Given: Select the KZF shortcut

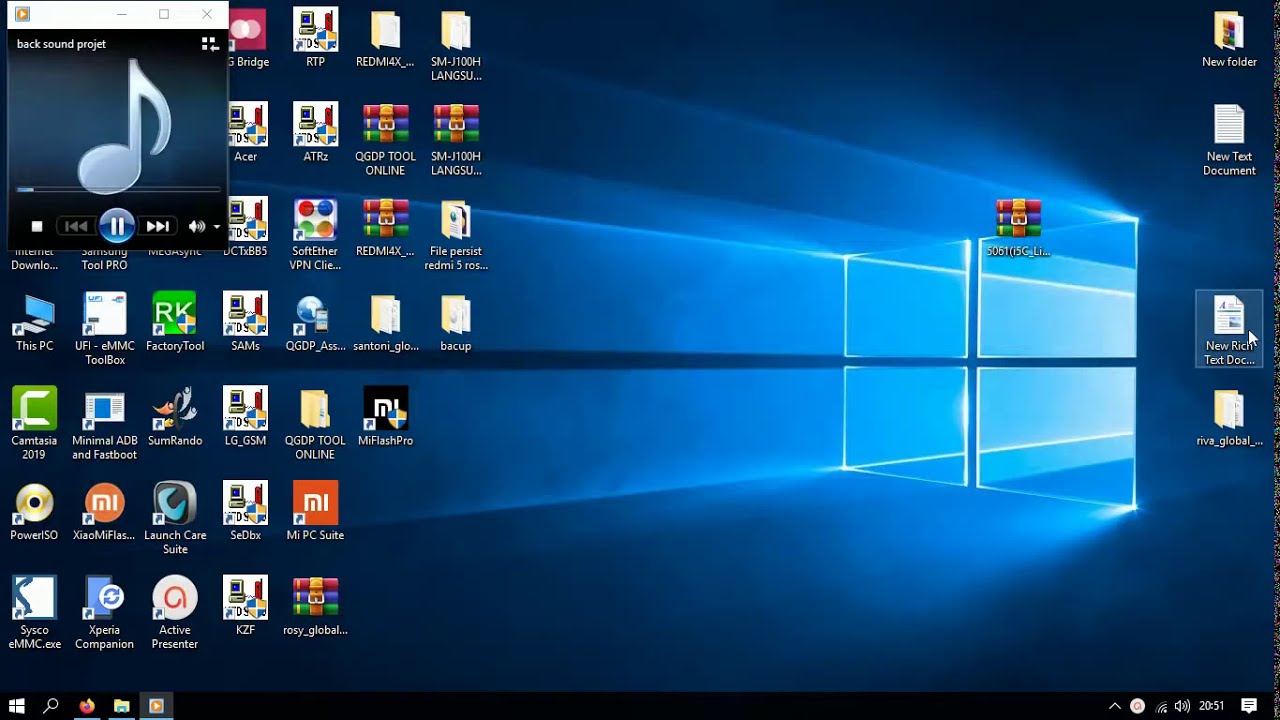Looking at the screenshot, I should (x=245, y=607).
